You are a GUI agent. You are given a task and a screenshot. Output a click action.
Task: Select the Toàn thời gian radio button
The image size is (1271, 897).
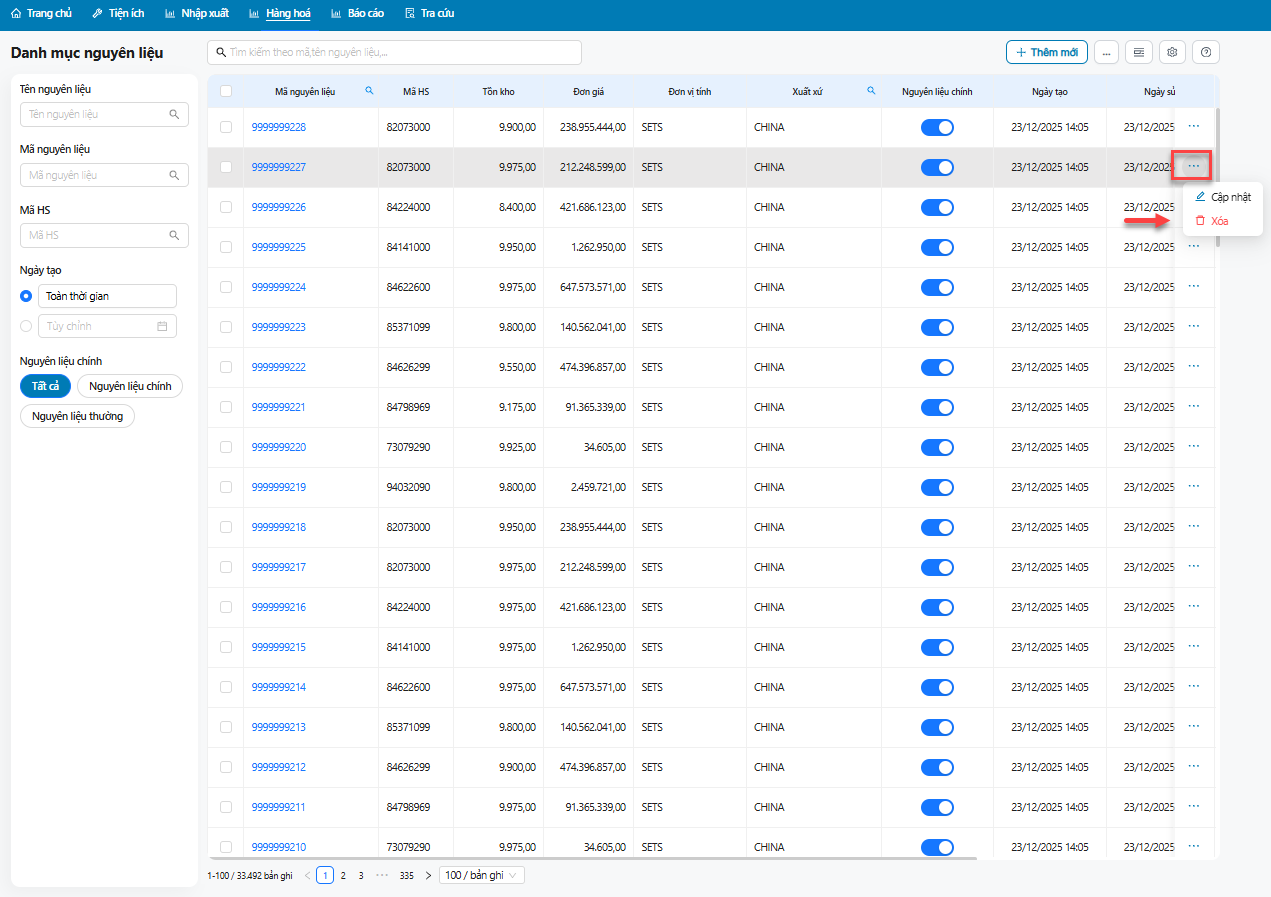26,296
